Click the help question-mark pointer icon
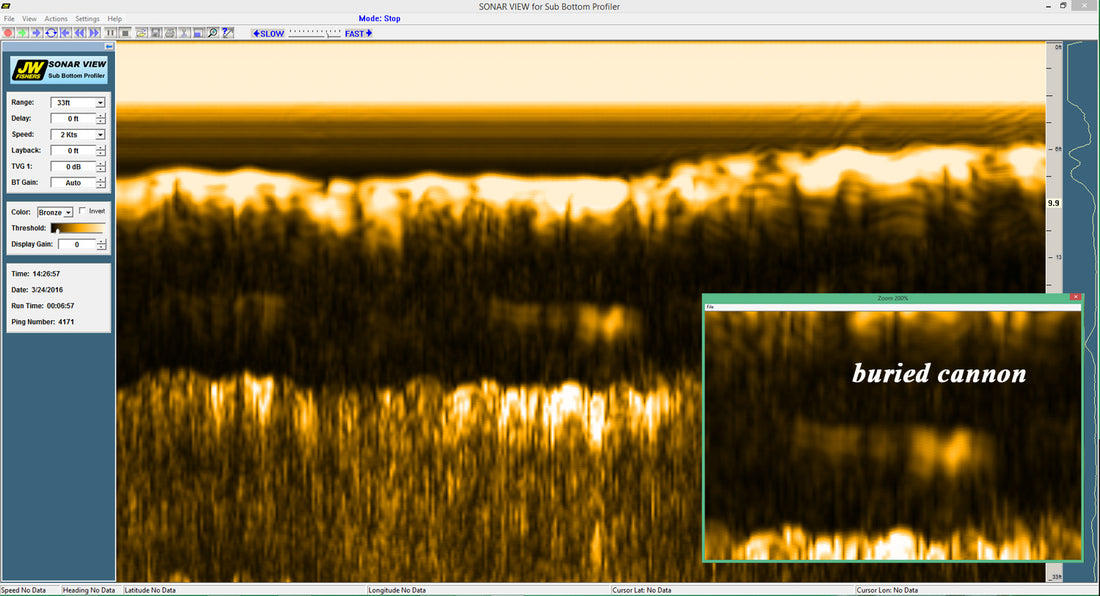1100x596 pixels. tap(228, 33)
